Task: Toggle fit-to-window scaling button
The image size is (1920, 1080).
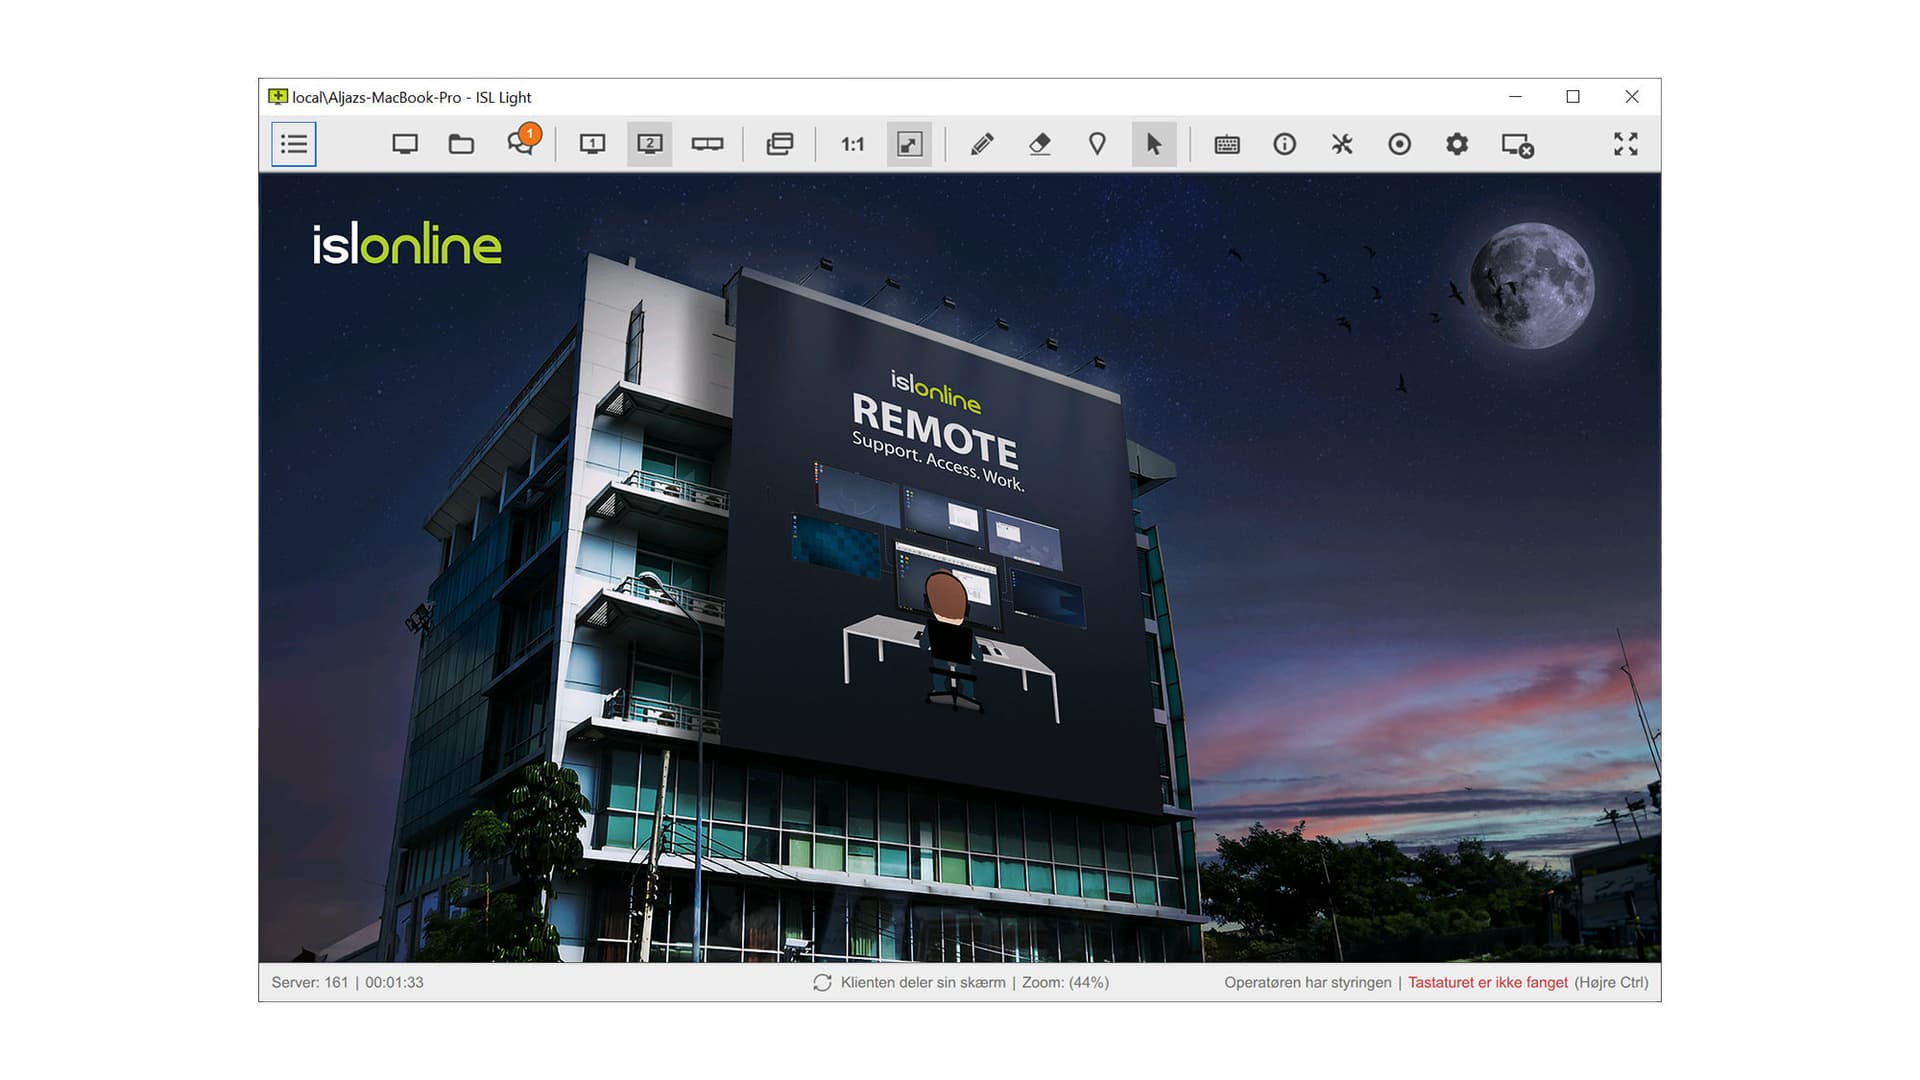Action: coord(909,144)
